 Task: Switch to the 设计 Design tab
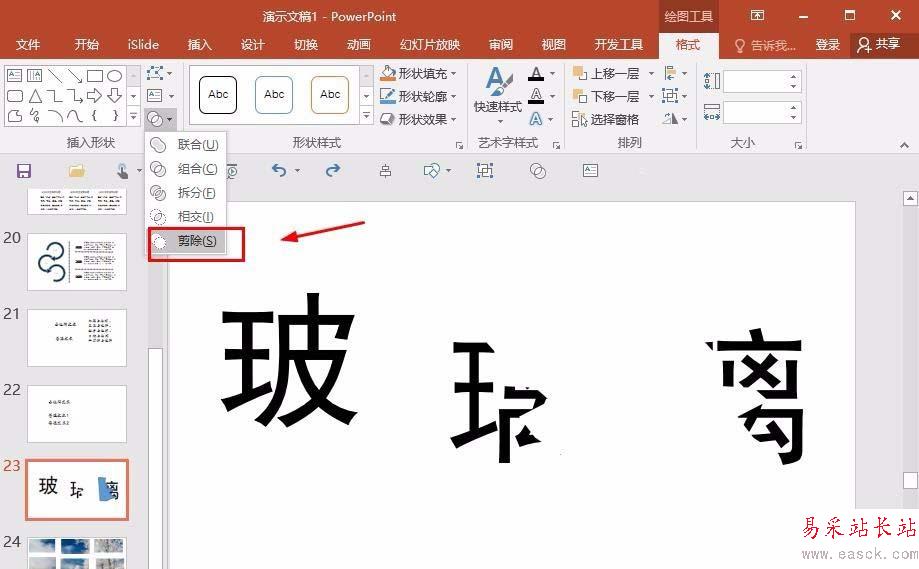pyautogui.click(x=253, y=45)
